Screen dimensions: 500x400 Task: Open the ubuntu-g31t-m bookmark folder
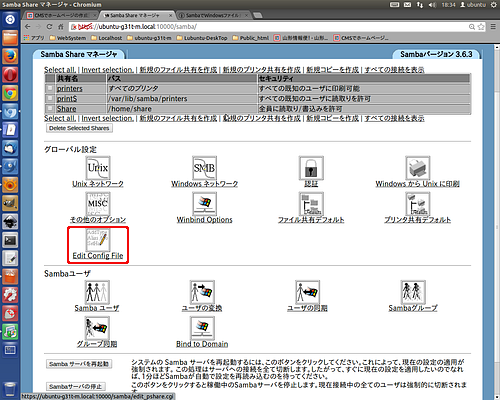point(149,38)
